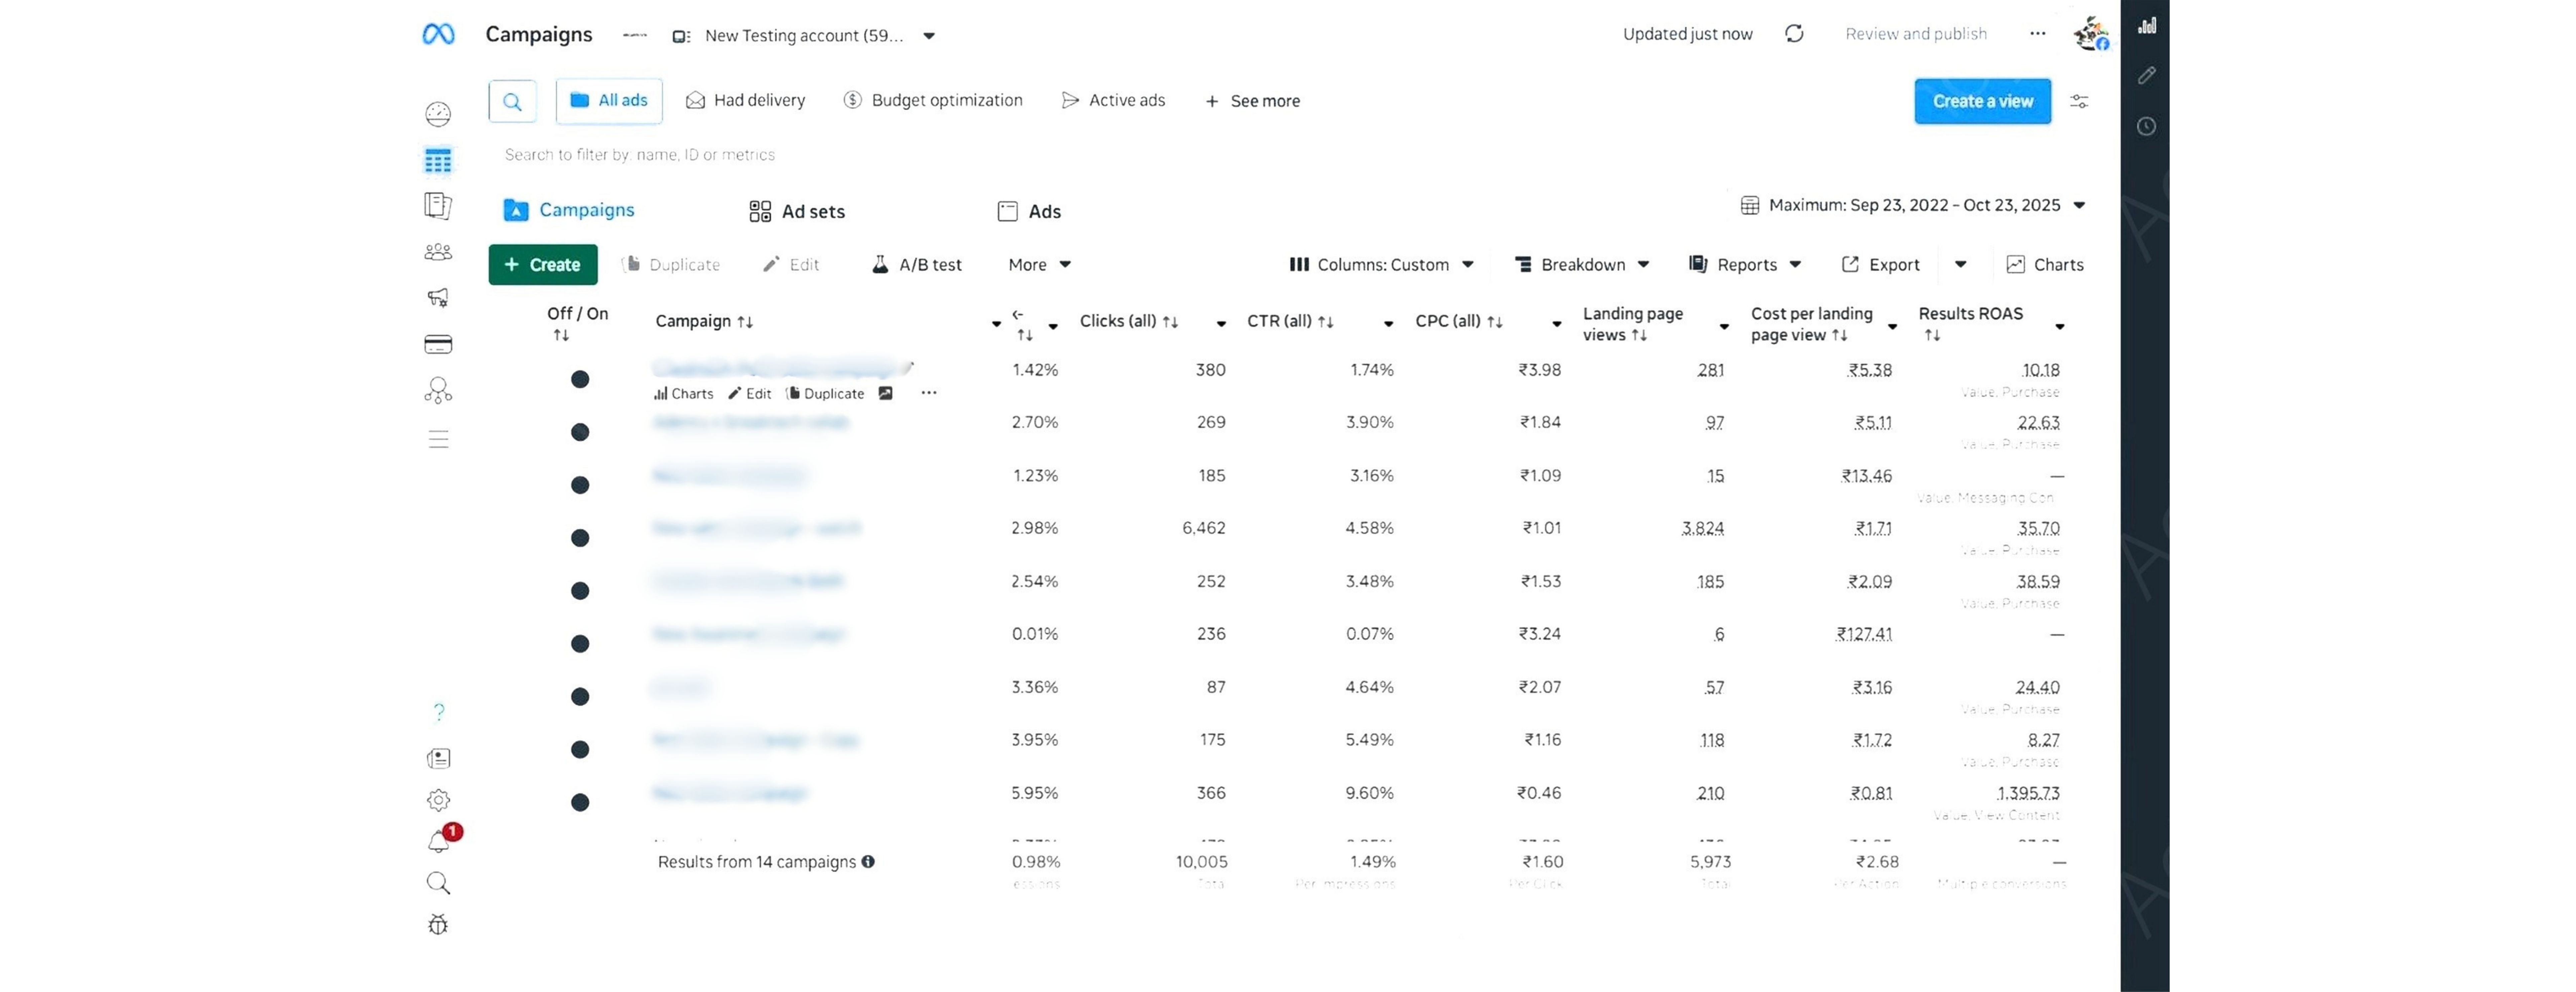Click the magnifier search icon in sidebar

[438, 883]
